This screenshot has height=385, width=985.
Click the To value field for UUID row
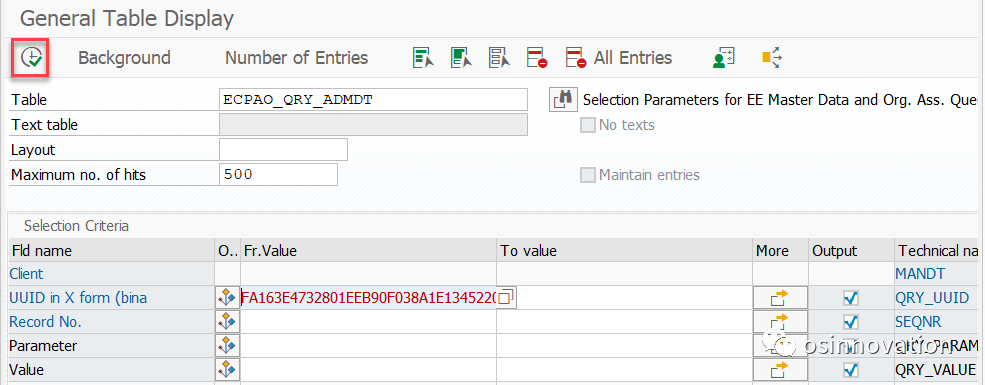[x=625, y=298]
